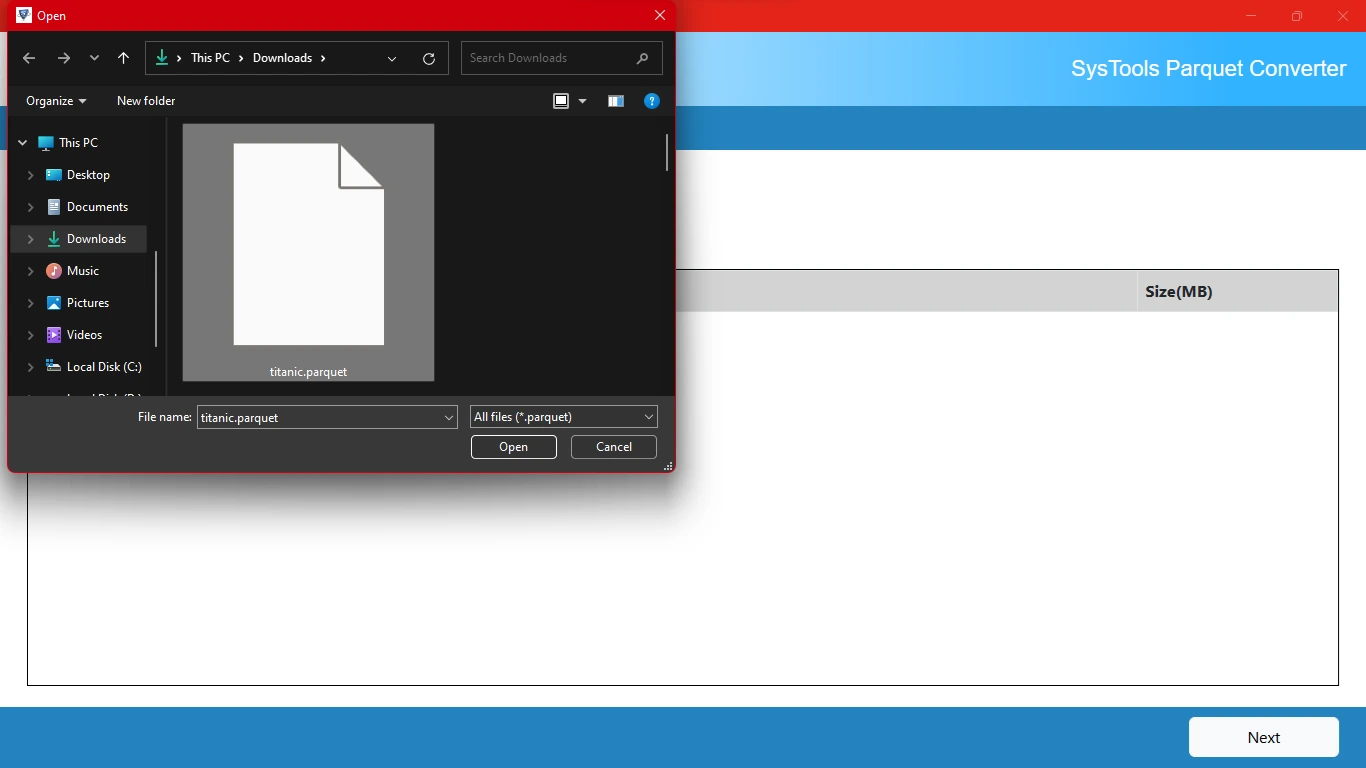Image resolution: width=1366 pixels, height=768 pixels.
Task: Expand the Local Disk (C:) node
Action: (30, 367)
